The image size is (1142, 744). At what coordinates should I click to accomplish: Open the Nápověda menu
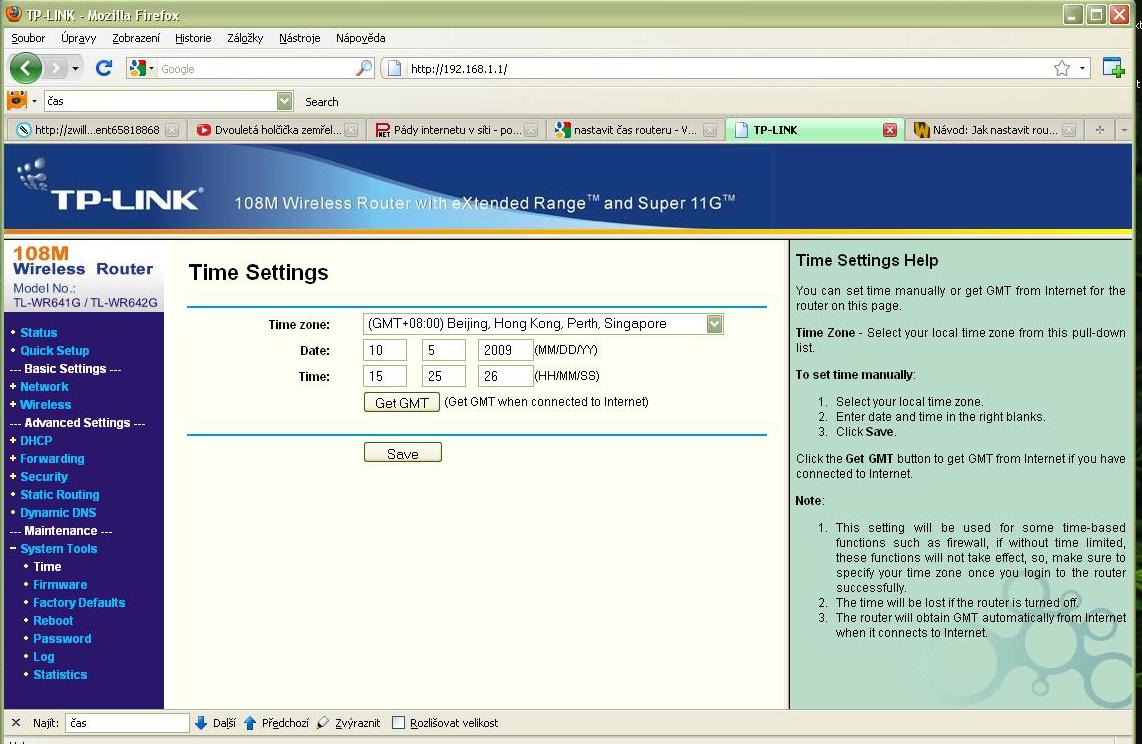click(361, 38)
